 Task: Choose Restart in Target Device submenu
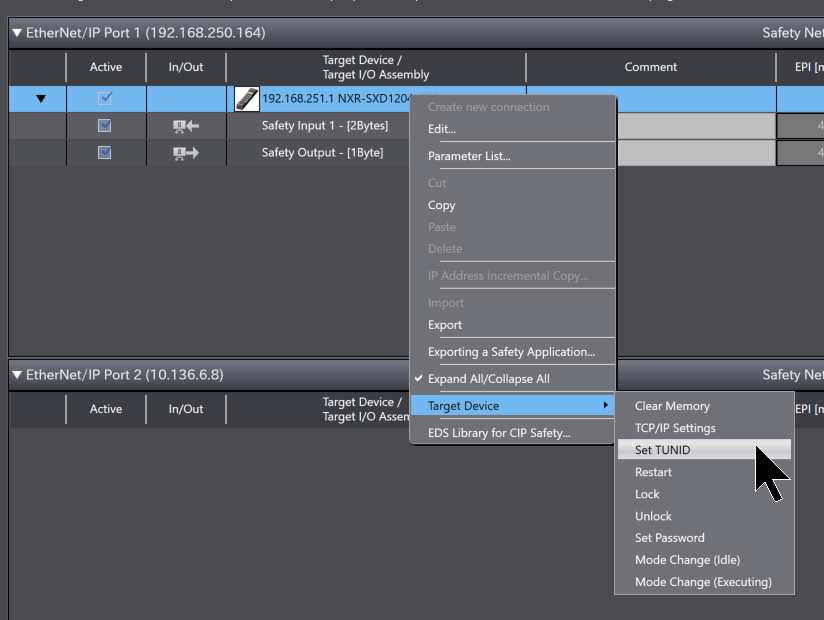click(653, 472)
